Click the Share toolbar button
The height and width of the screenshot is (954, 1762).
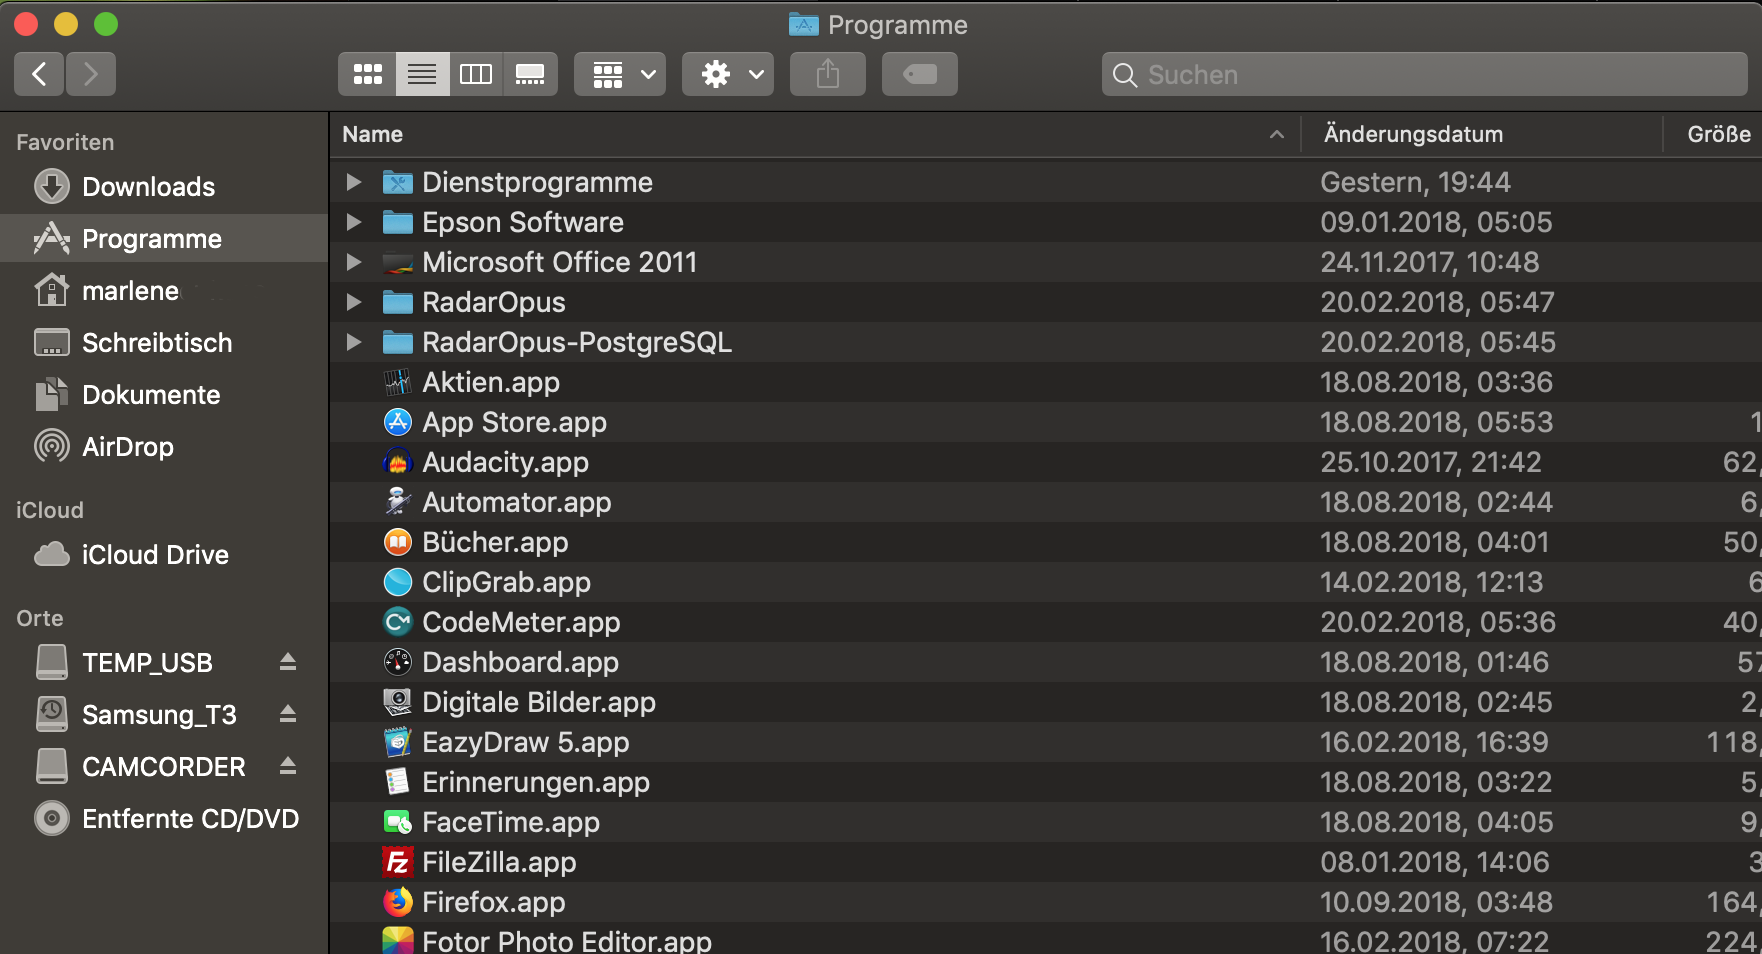point(828,74)
